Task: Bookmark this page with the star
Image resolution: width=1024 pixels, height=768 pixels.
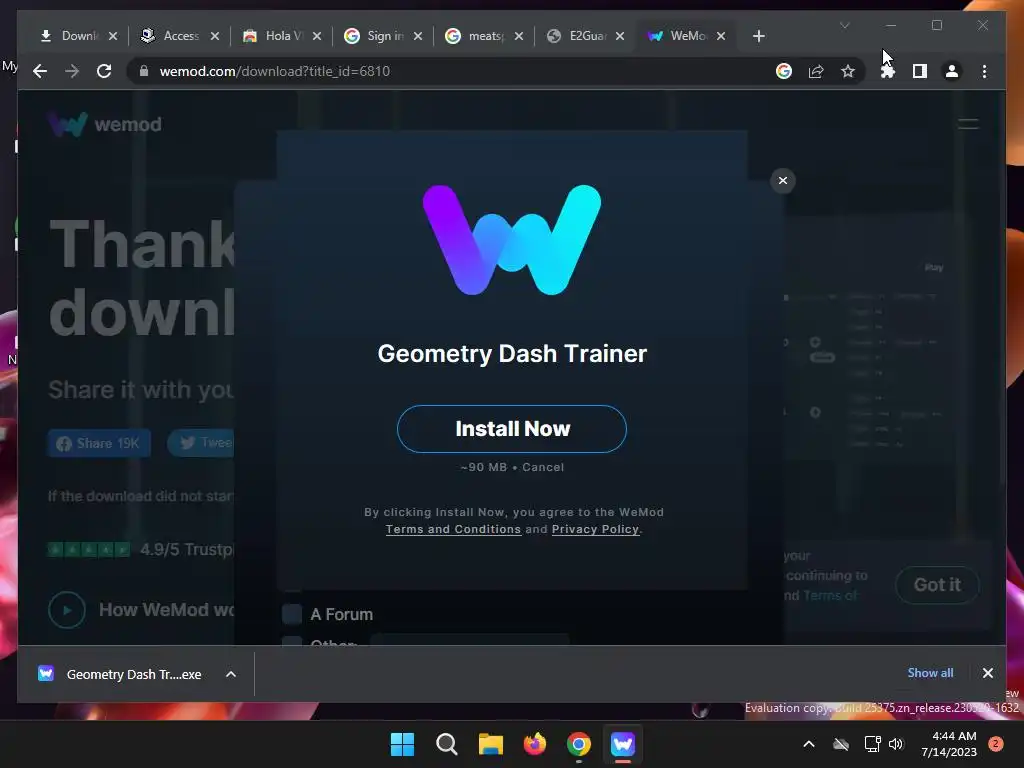Action: [848, 71]
